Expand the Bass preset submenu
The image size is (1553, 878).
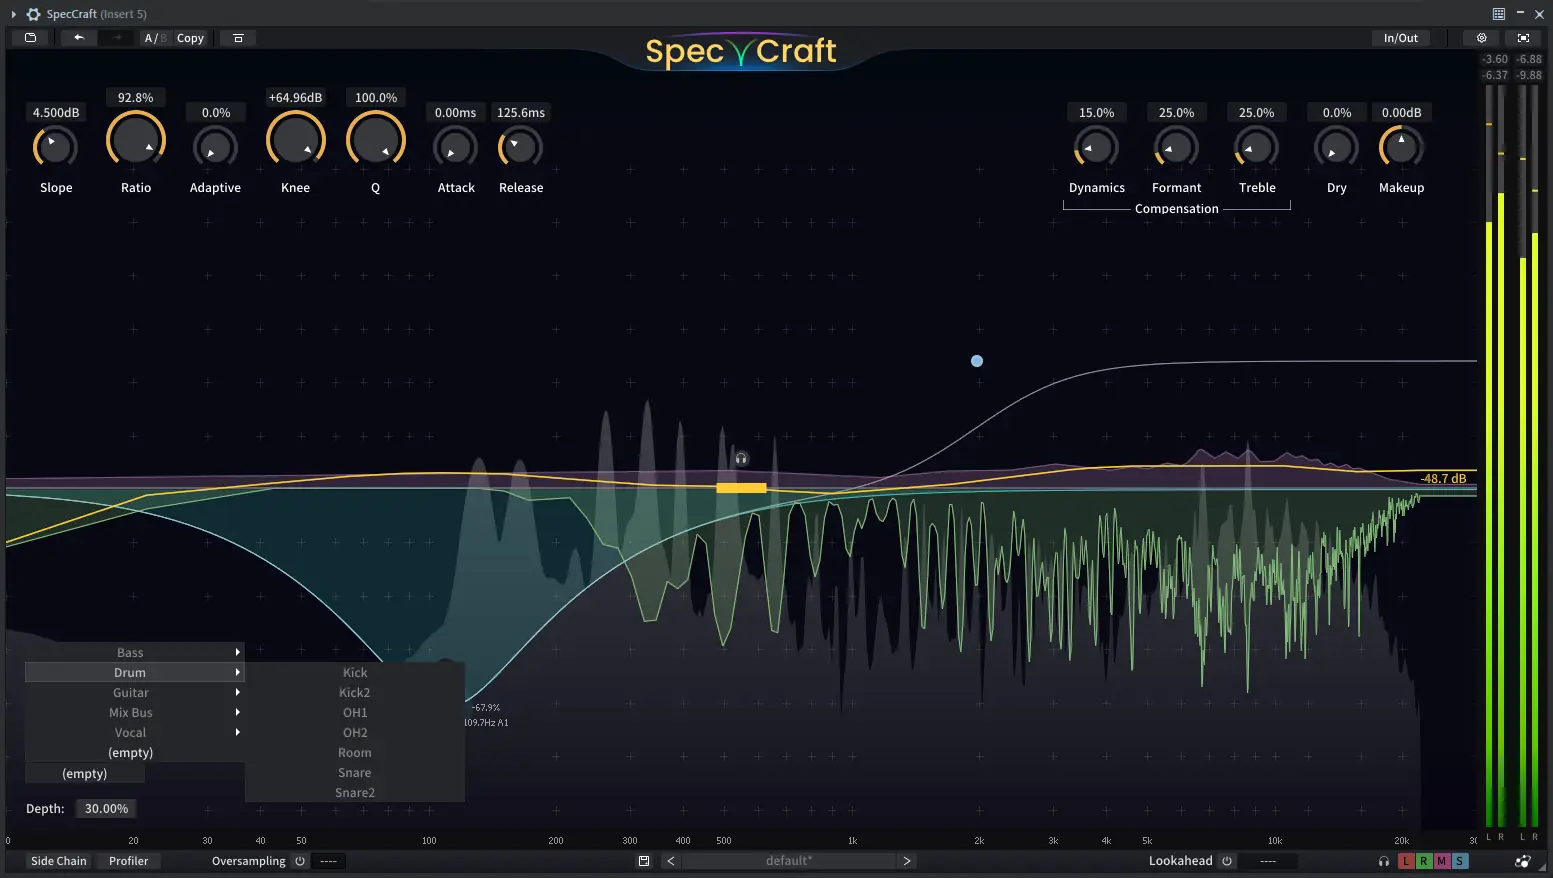tap(134, 652)
